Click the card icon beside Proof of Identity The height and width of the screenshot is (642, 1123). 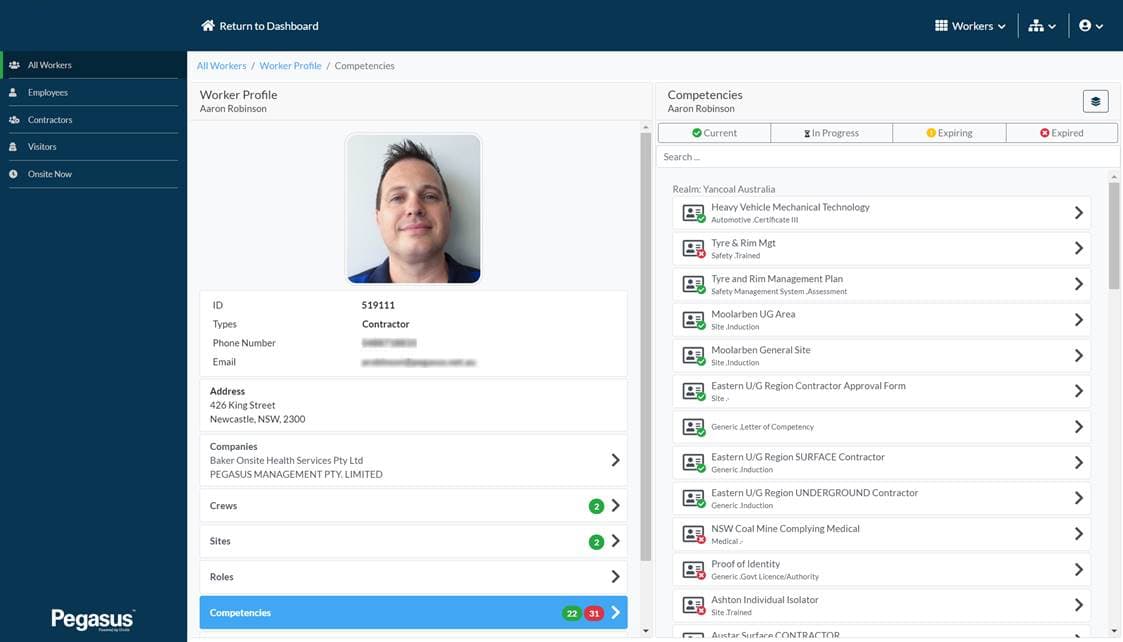coord(693,569)
